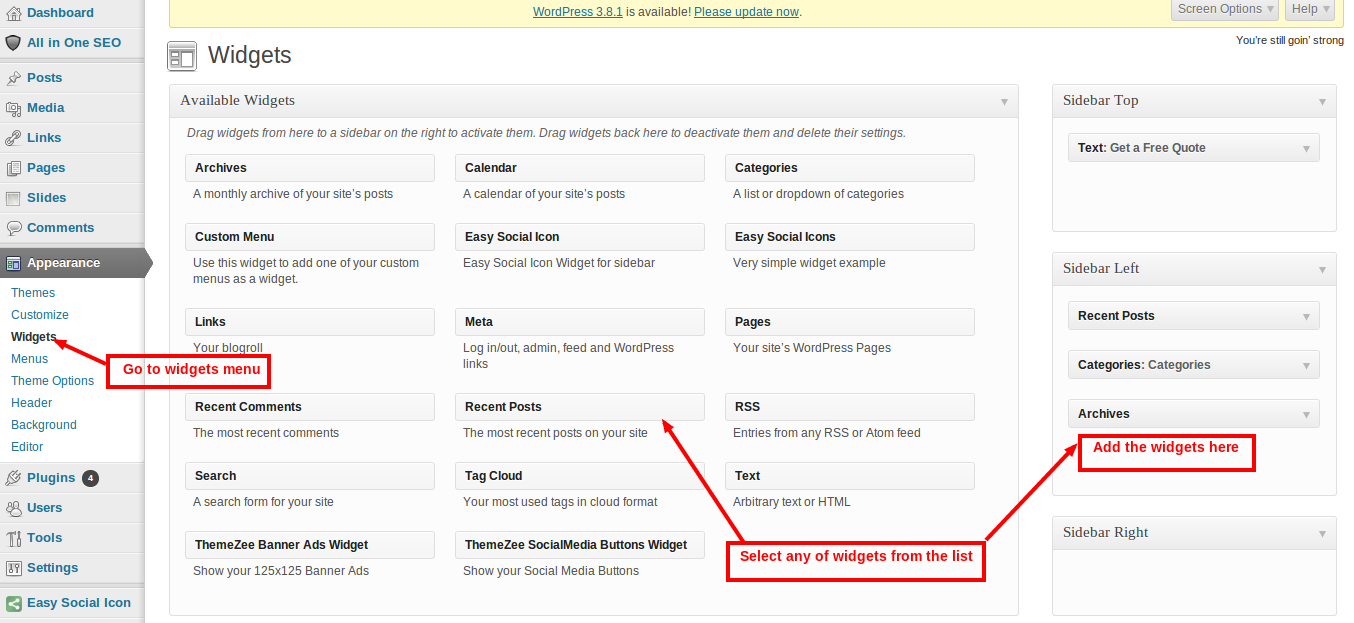Click the Pages icon in sidebar

point(13,168)
